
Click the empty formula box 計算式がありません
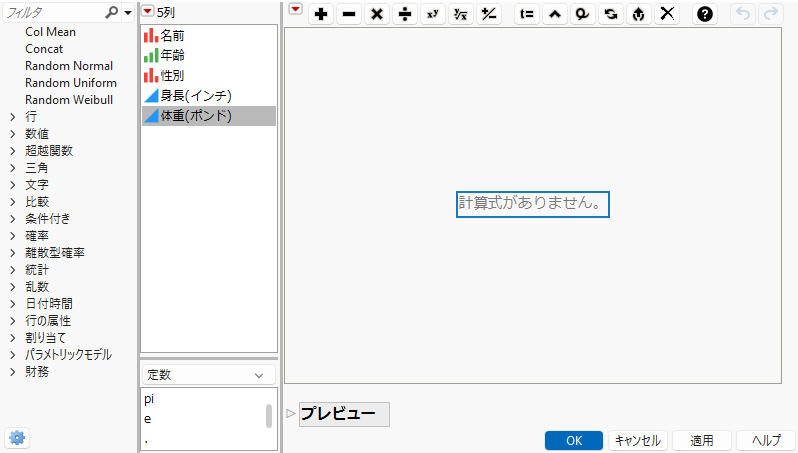point(532,204)
